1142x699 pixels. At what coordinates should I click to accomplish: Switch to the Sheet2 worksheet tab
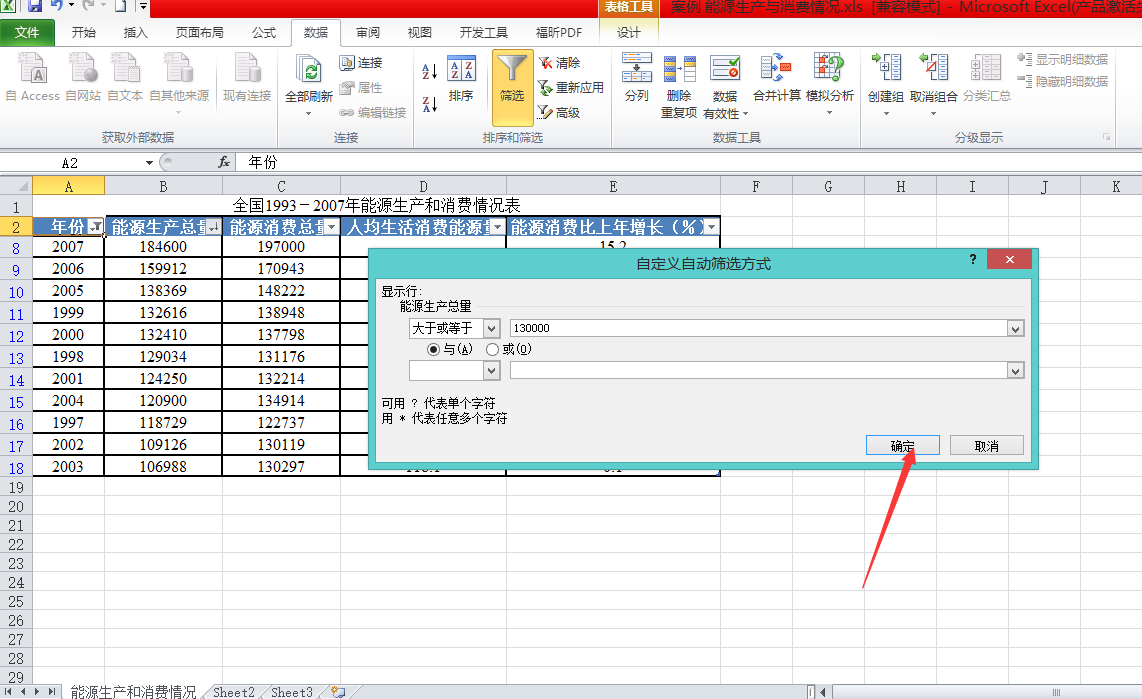234,692
